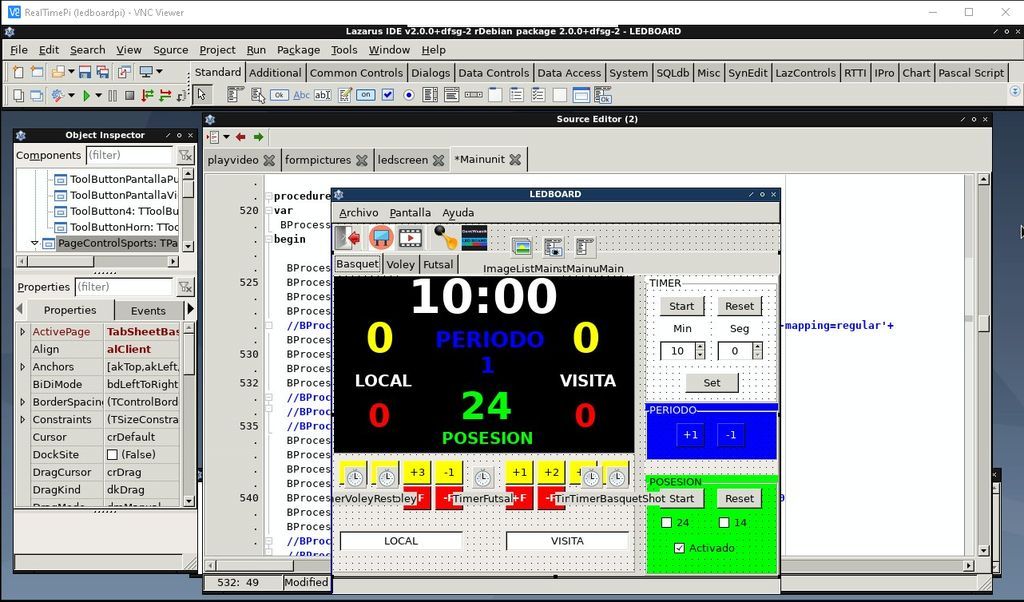Click inside the VISITA text field
Viewport: 1024px width, 602px height.
(567, 540)
